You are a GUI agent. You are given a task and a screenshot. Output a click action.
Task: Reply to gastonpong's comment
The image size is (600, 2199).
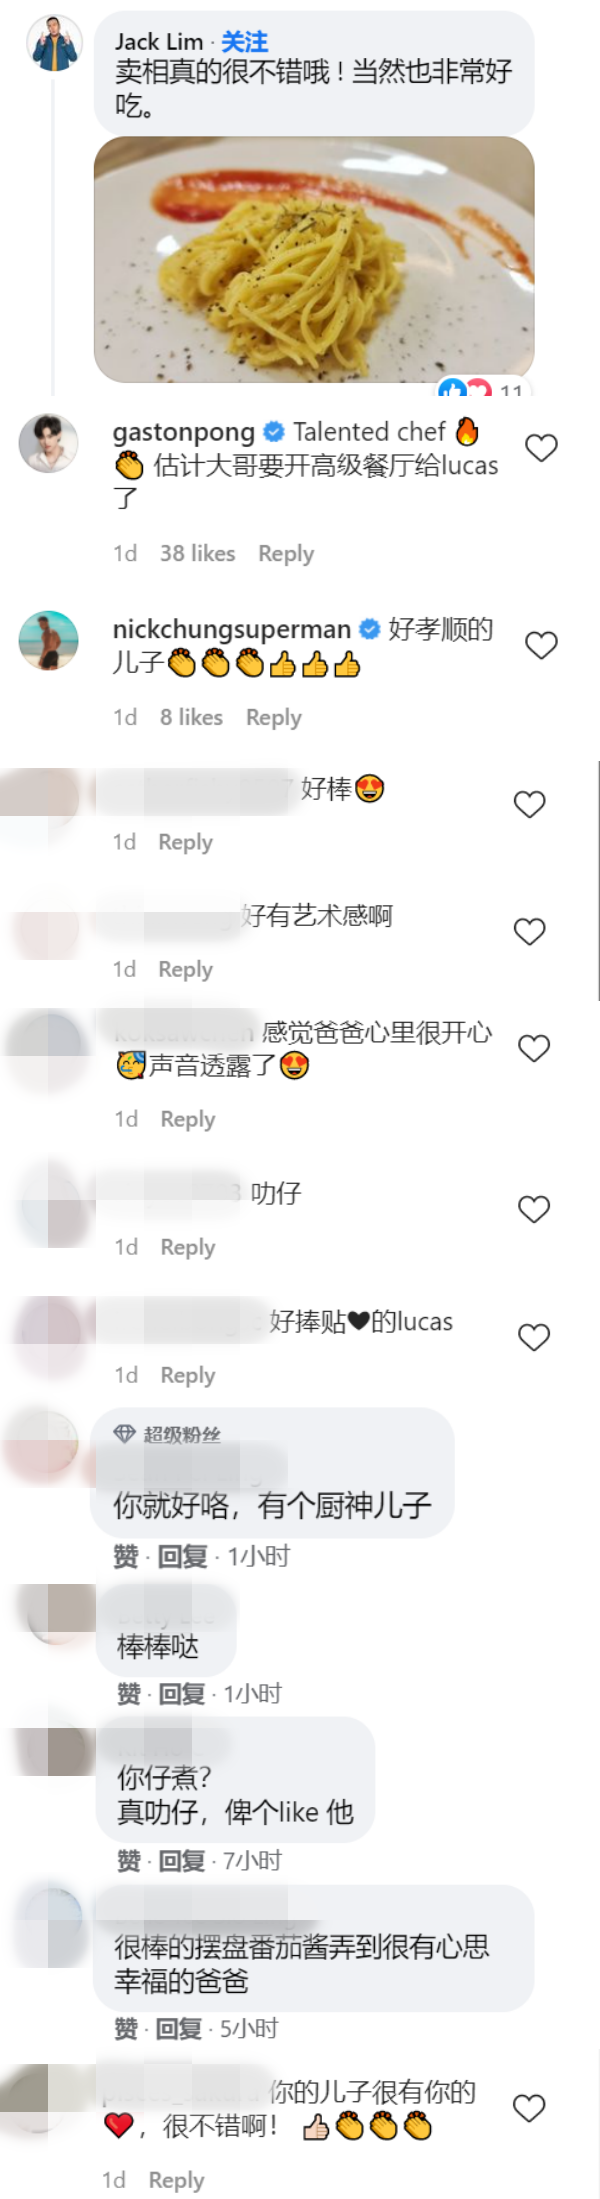click(x=286, y=553)
